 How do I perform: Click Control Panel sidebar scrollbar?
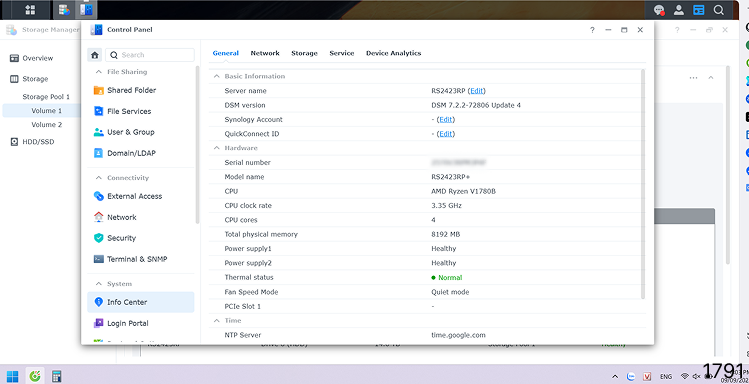pyautogui.click(x=198, y=145)
